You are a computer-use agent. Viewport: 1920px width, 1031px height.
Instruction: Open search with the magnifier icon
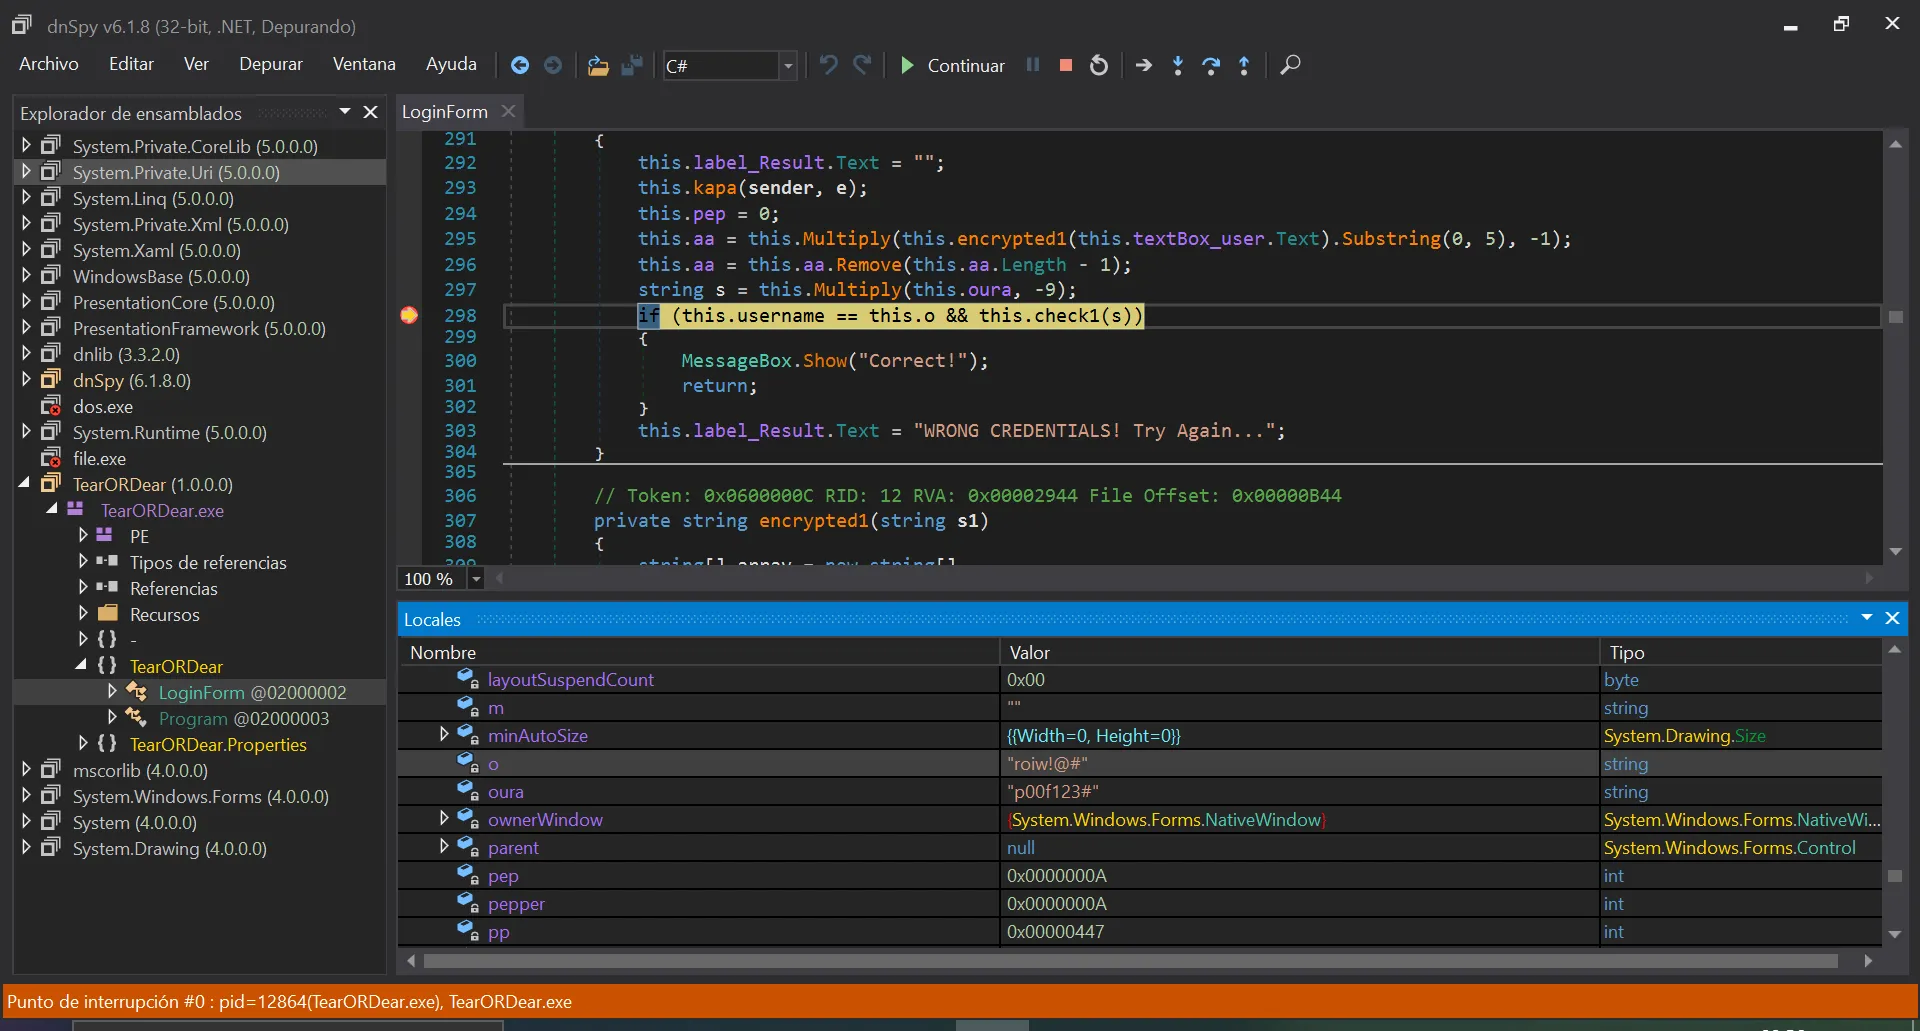pos(1290,65)
